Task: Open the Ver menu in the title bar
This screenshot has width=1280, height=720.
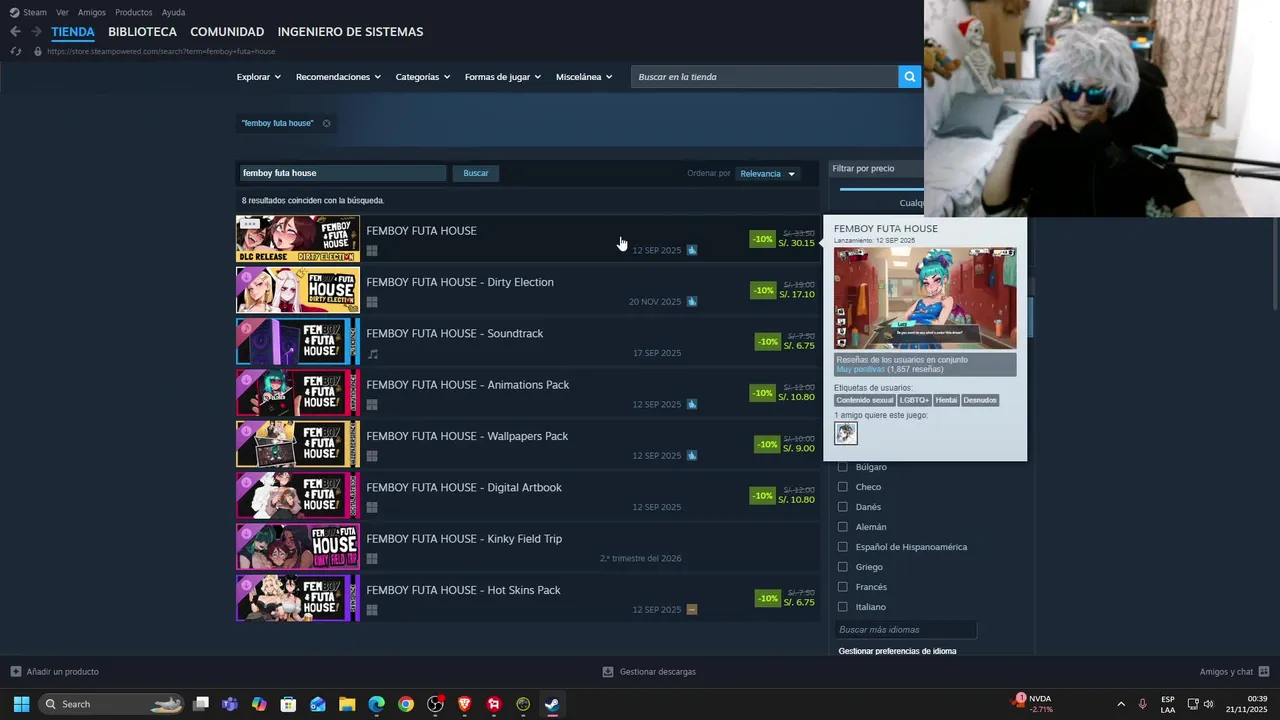Action: [62, 12]
